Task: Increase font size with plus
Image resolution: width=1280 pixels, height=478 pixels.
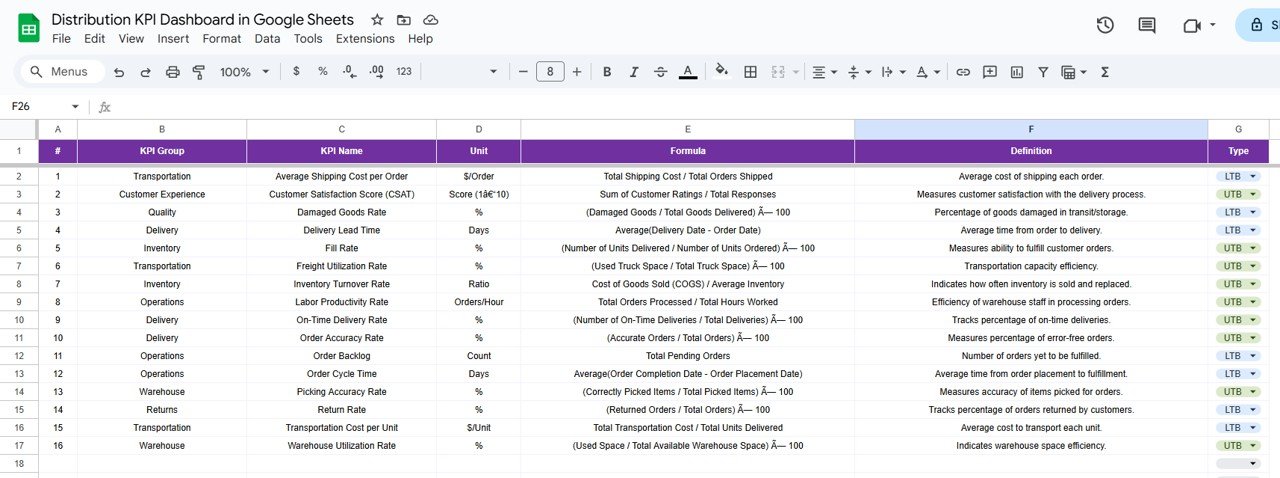Action: click(x=577, y=72)
